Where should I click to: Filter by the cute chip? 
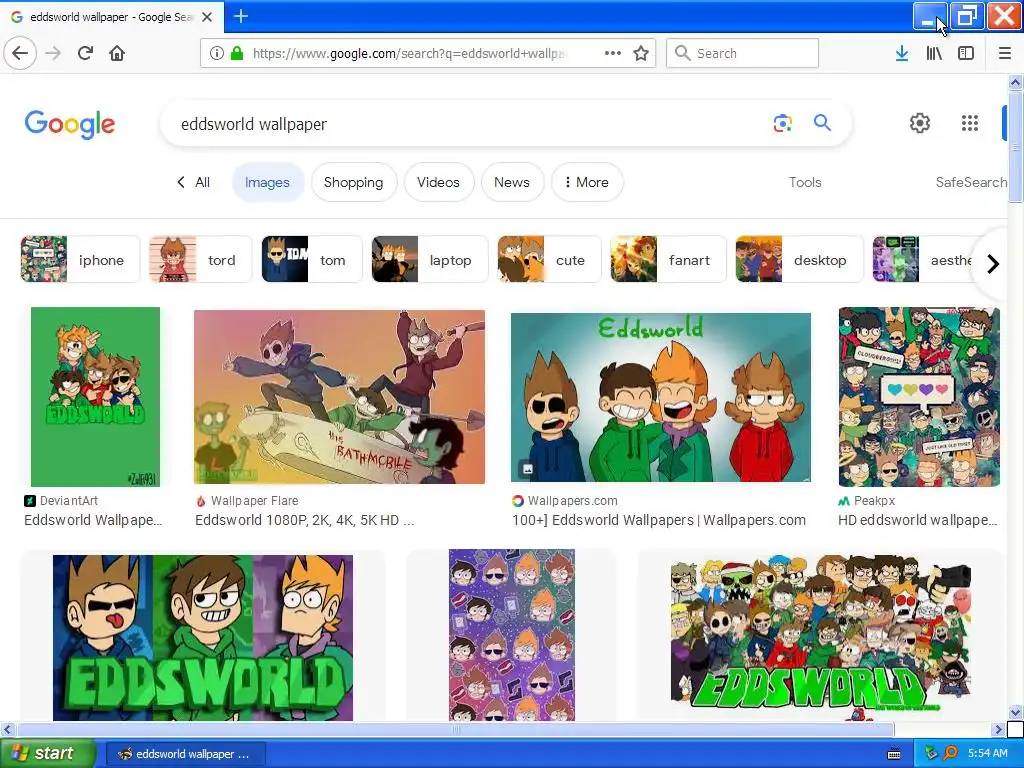click(x=549, y=259)
